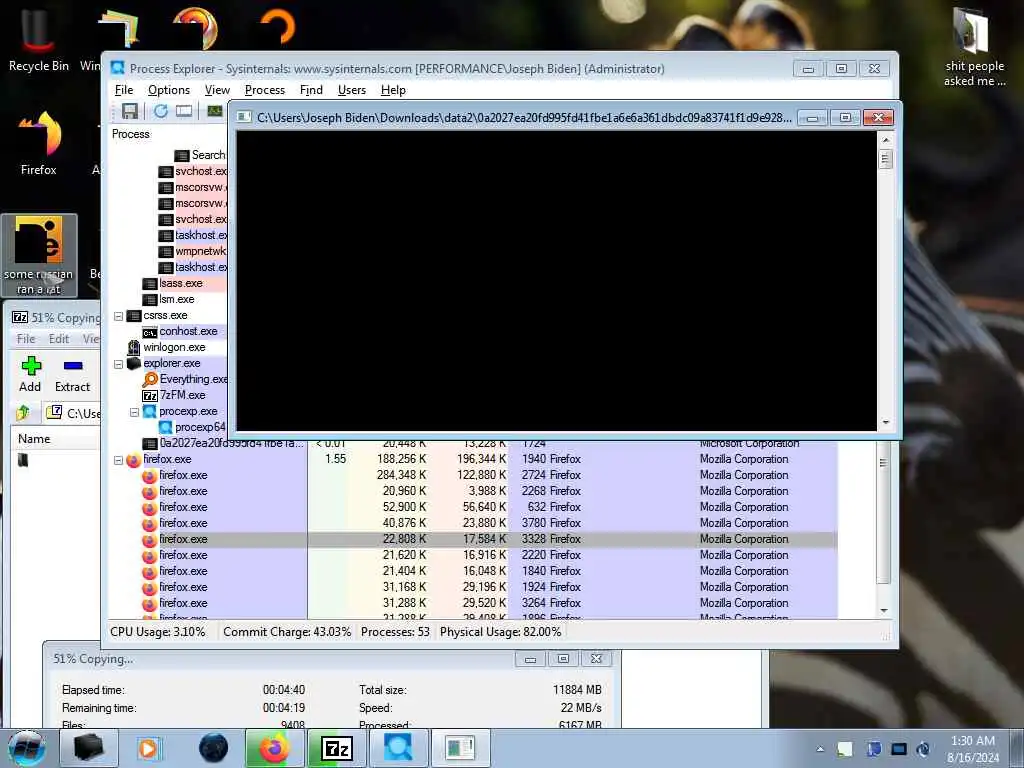The width and height of the screenshot is (1024, 768).
Task: Open the Find menu
Action: [311, 90]
